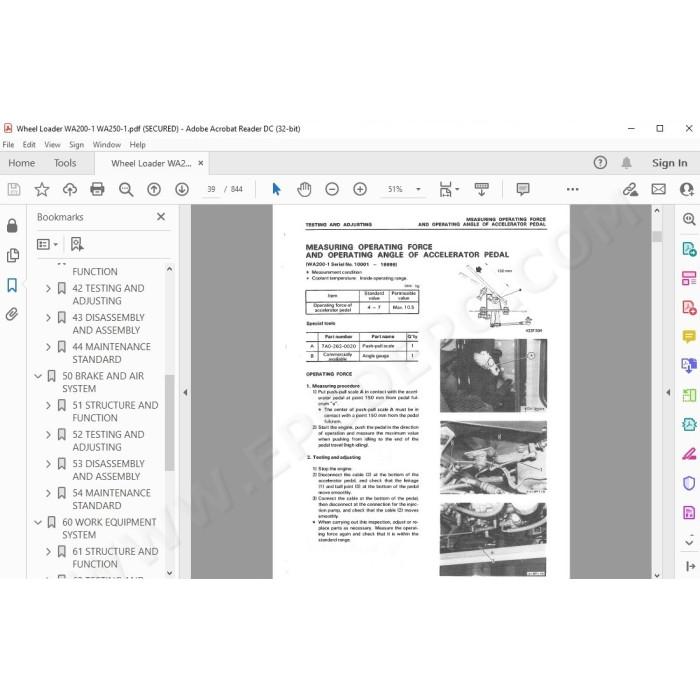This screenshot has height=700, width=700.
Task: Switch to the Tools tab
Action: 65,163
